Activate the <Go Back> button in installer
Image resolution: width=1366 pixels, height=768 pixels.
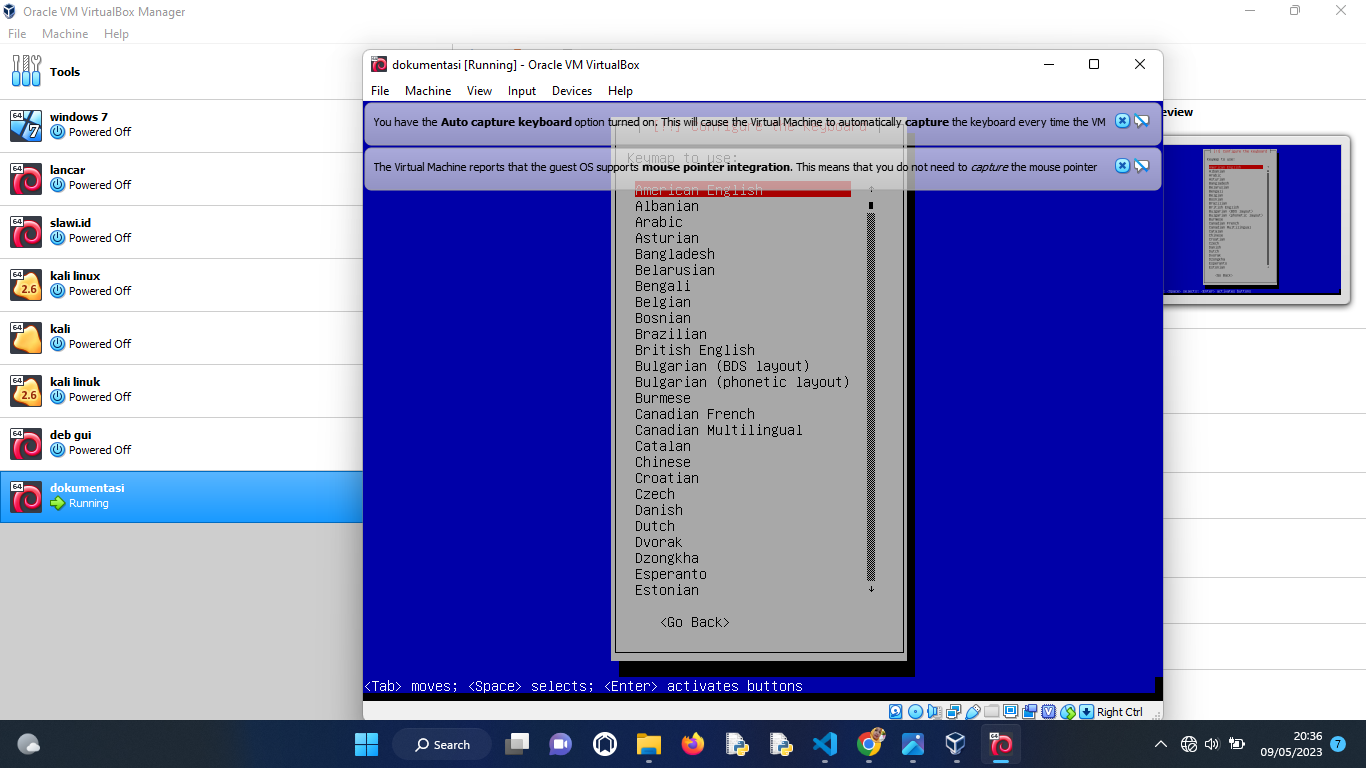click(x=695, y=622)
